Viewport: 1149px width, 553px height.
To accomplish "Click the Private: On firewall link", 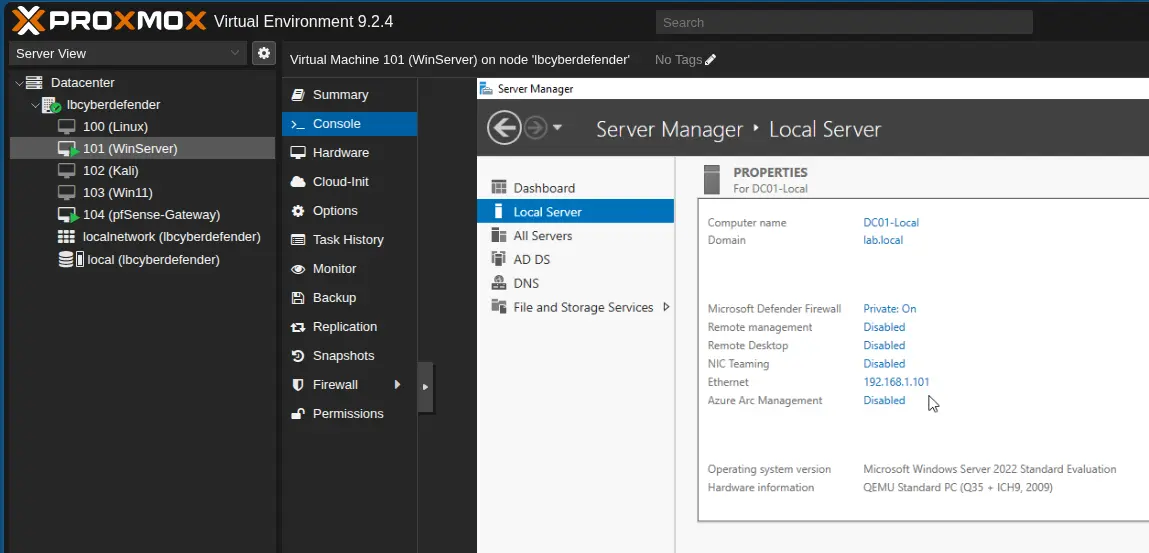I will tap(890, 309).
